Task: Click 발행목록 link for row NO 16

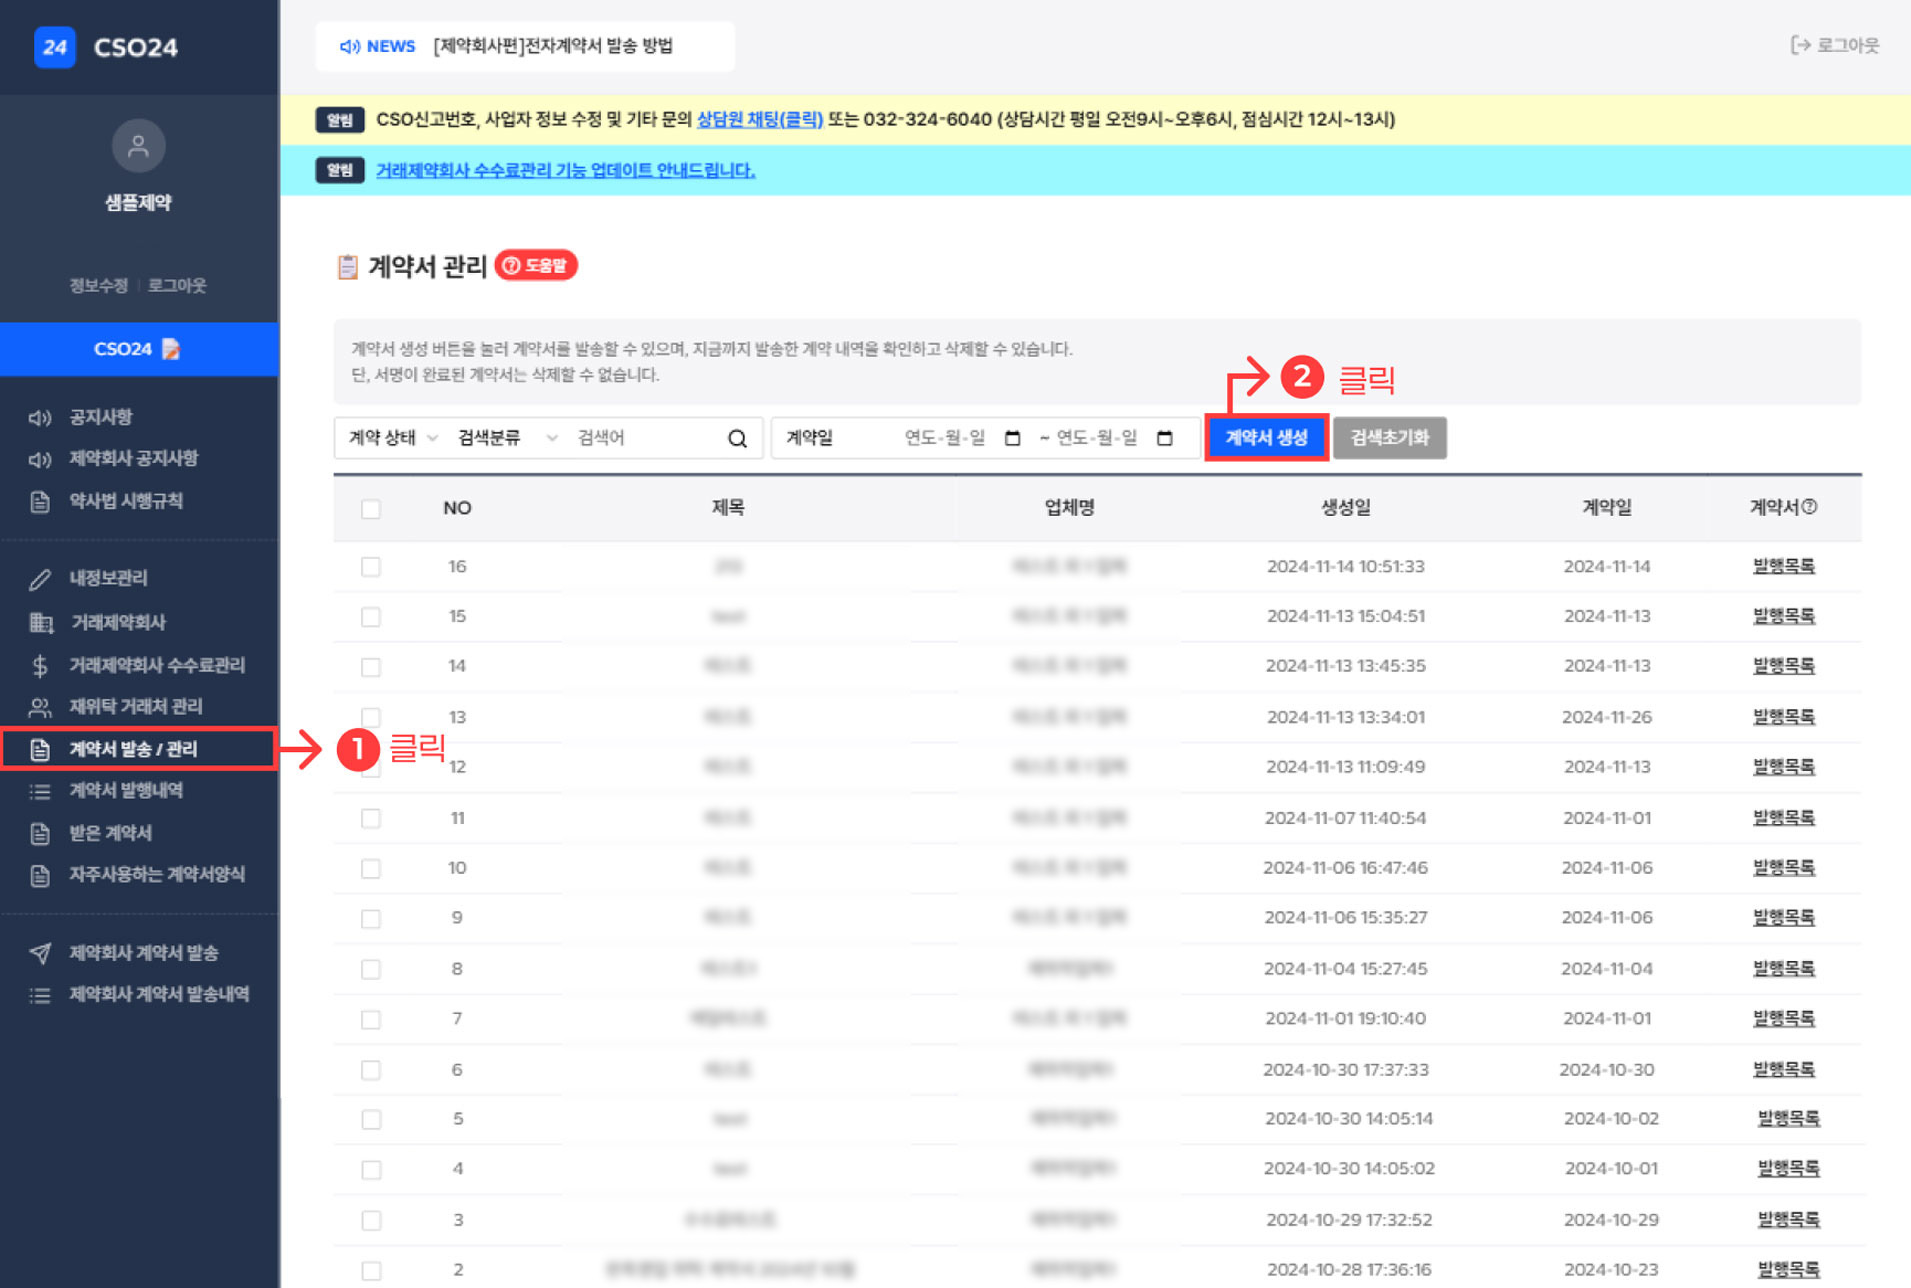Action: point(1783,567)
